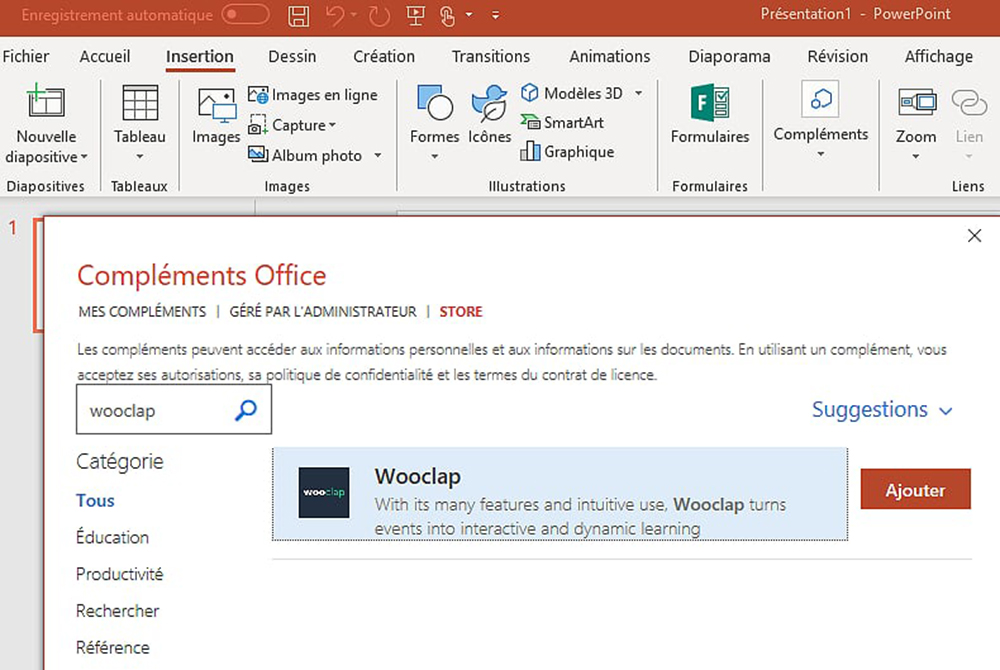
Task: Click the Formes shapes icon
Action: pyautogui.click(x=434, y=103)
